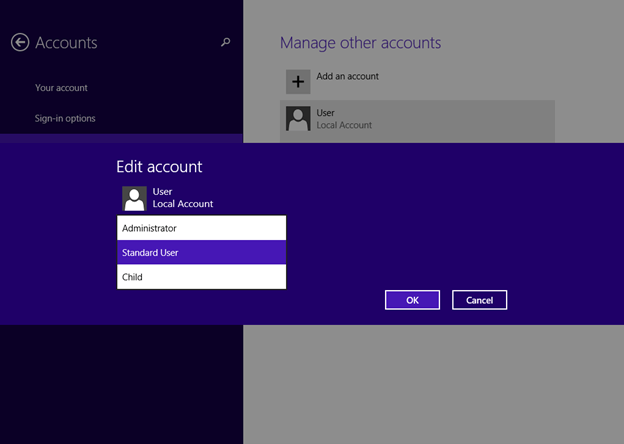Open Sign-in options page
This screenshot has height=444, width=624.
[65, 119]
